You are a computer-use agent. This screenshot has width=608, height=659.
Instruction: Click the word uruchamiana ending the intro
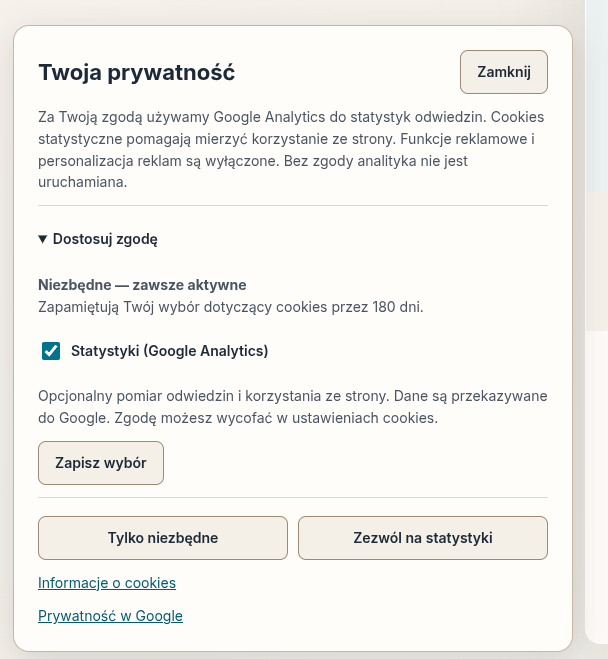(x=82, y=182)
